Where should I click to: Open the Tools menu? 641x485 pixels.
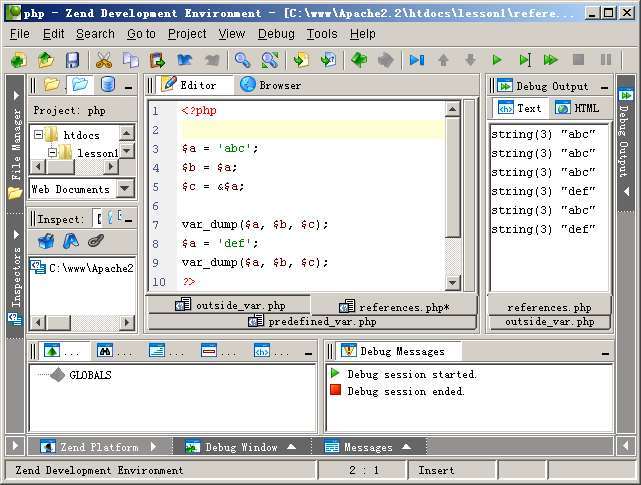322,34
